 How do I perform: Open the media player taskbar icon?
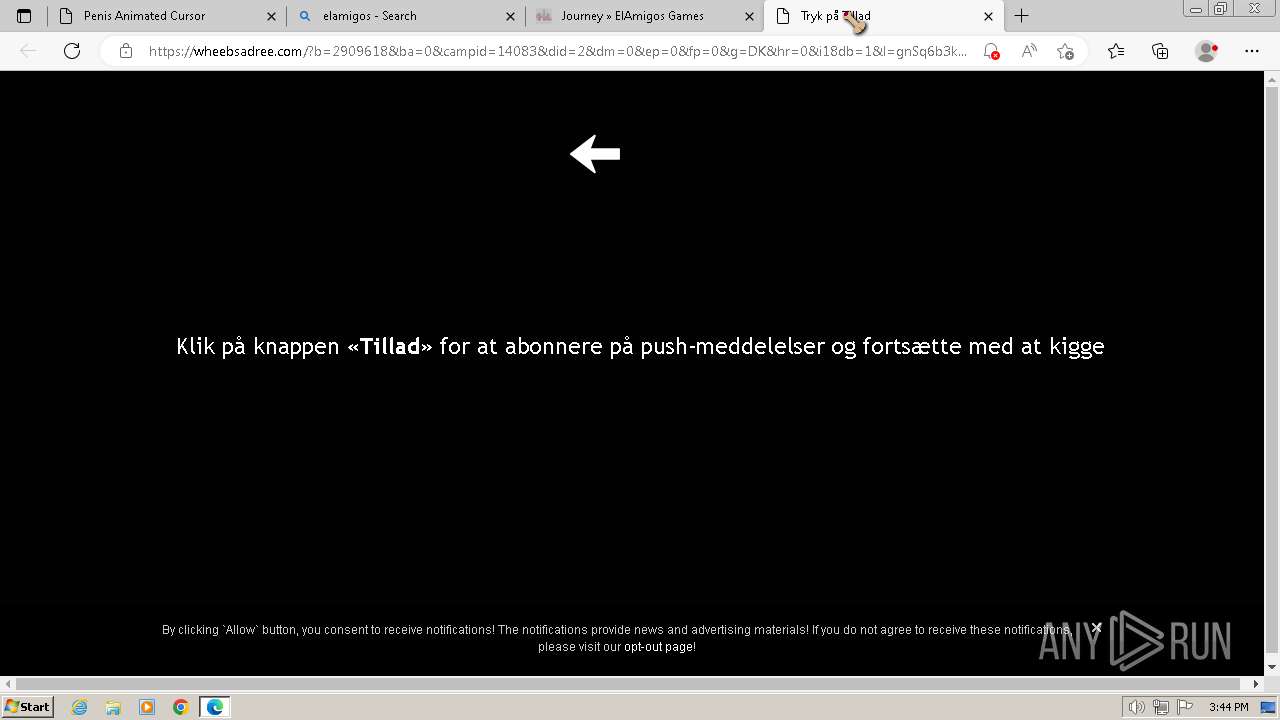pos(147,707)
